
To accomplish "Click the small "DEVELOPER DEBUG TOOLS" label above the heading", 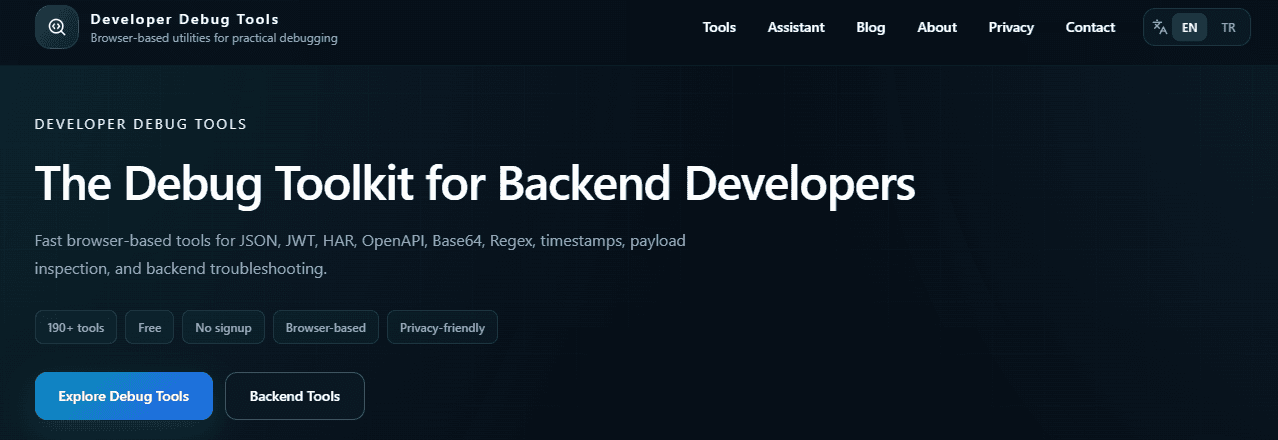I will click(141, 124).
